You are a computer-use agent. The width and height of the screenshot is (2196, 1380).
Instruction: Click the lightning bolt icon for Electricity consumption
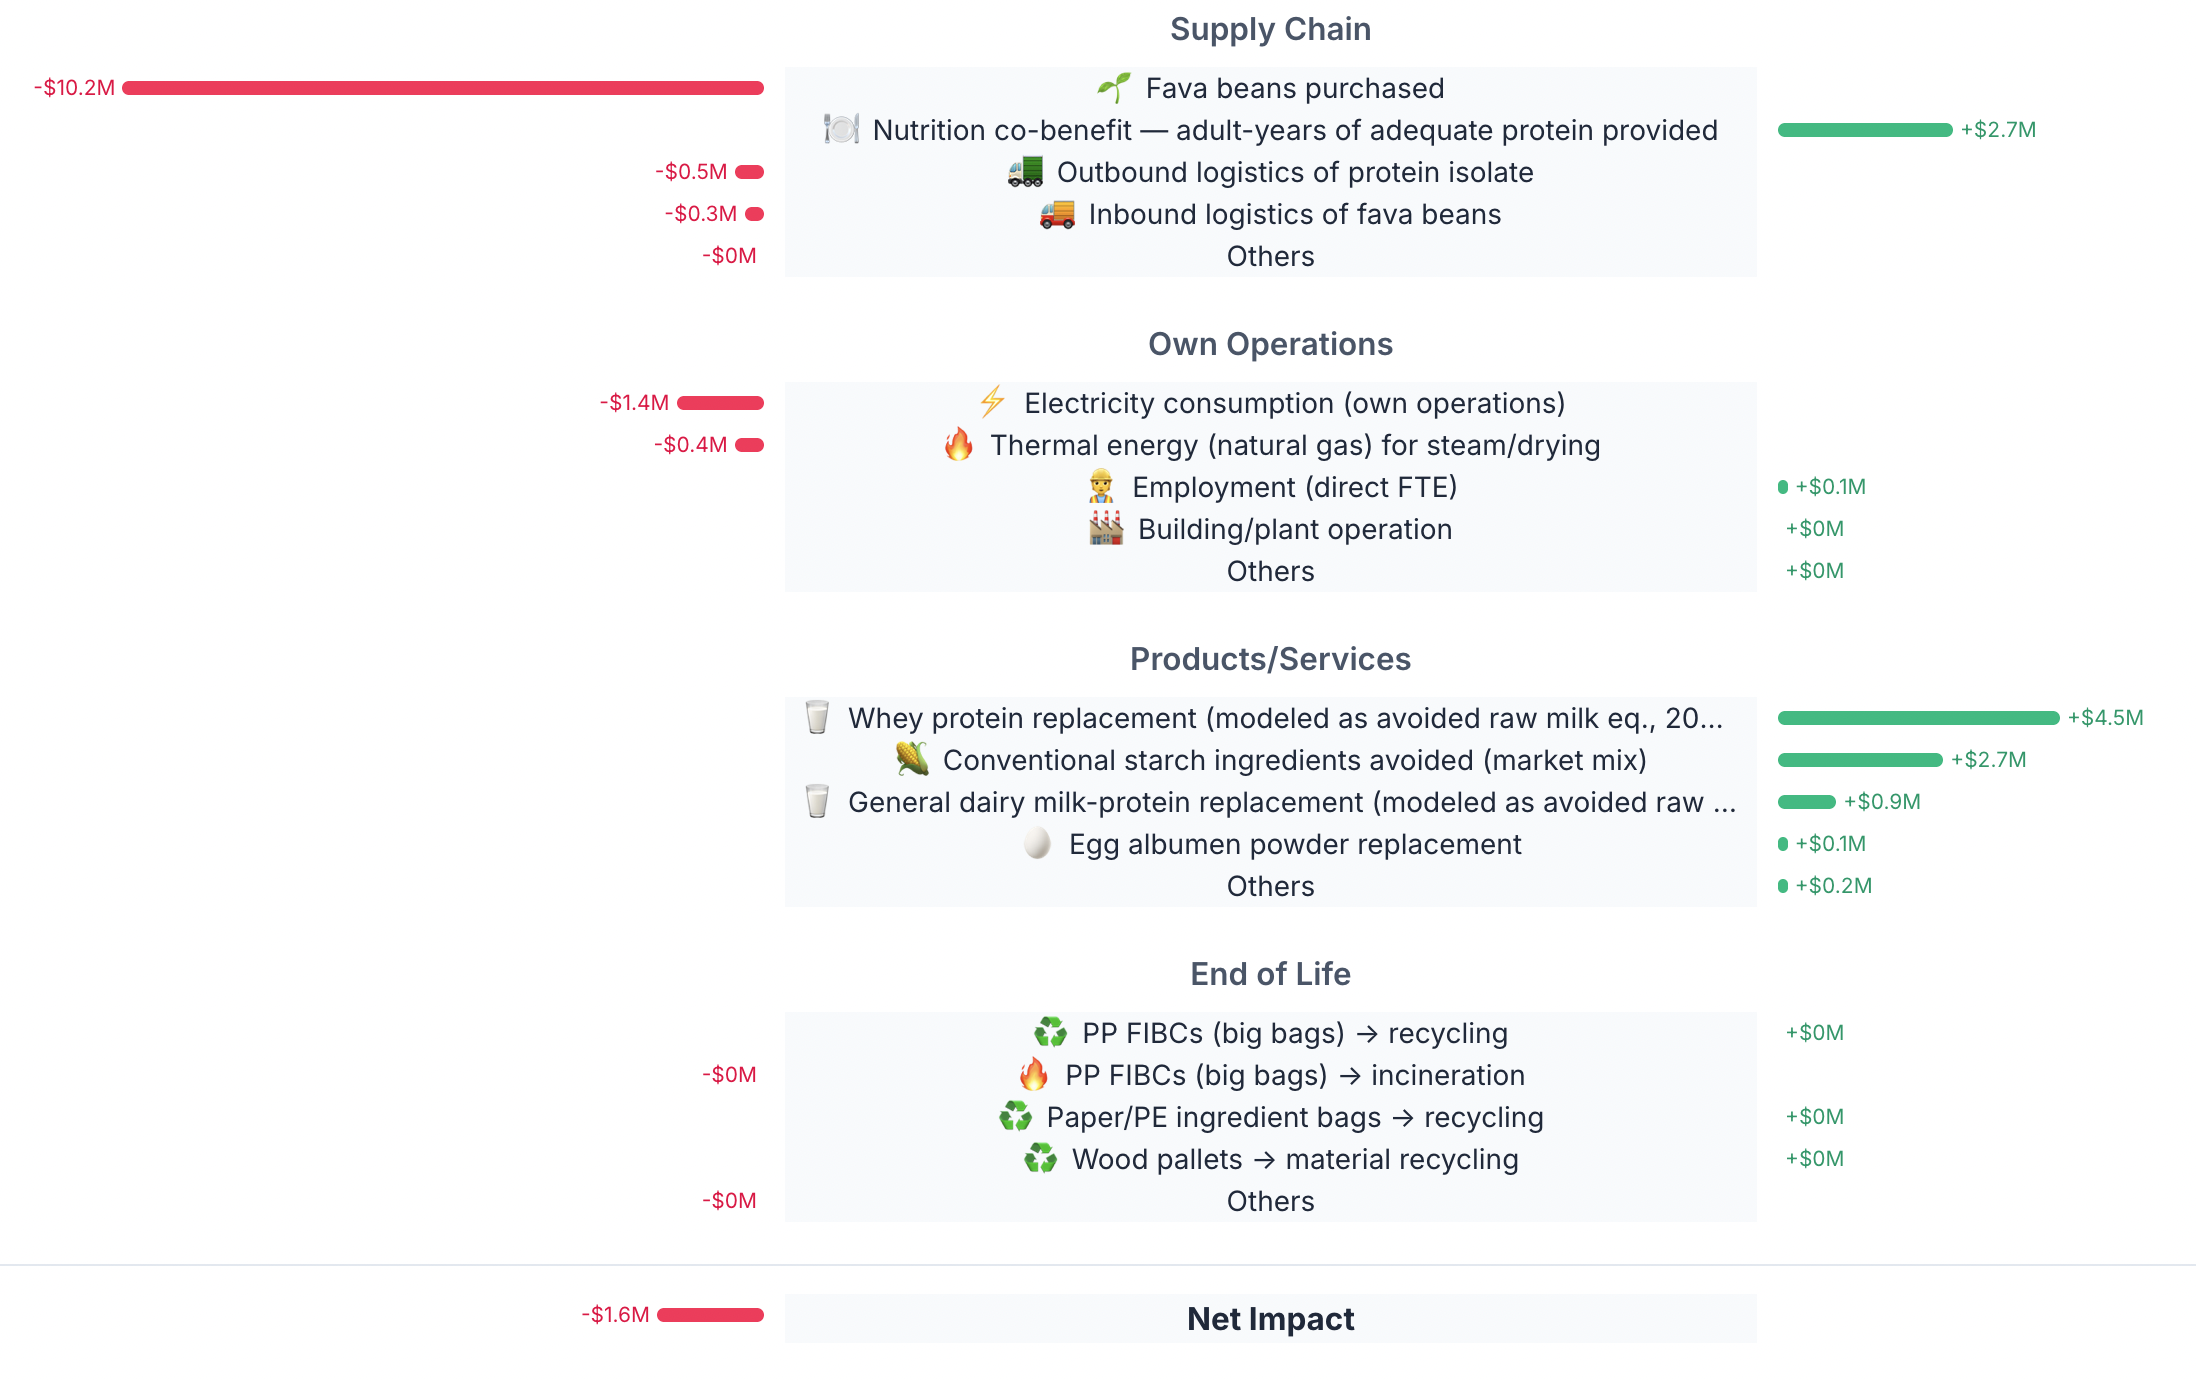992,403
